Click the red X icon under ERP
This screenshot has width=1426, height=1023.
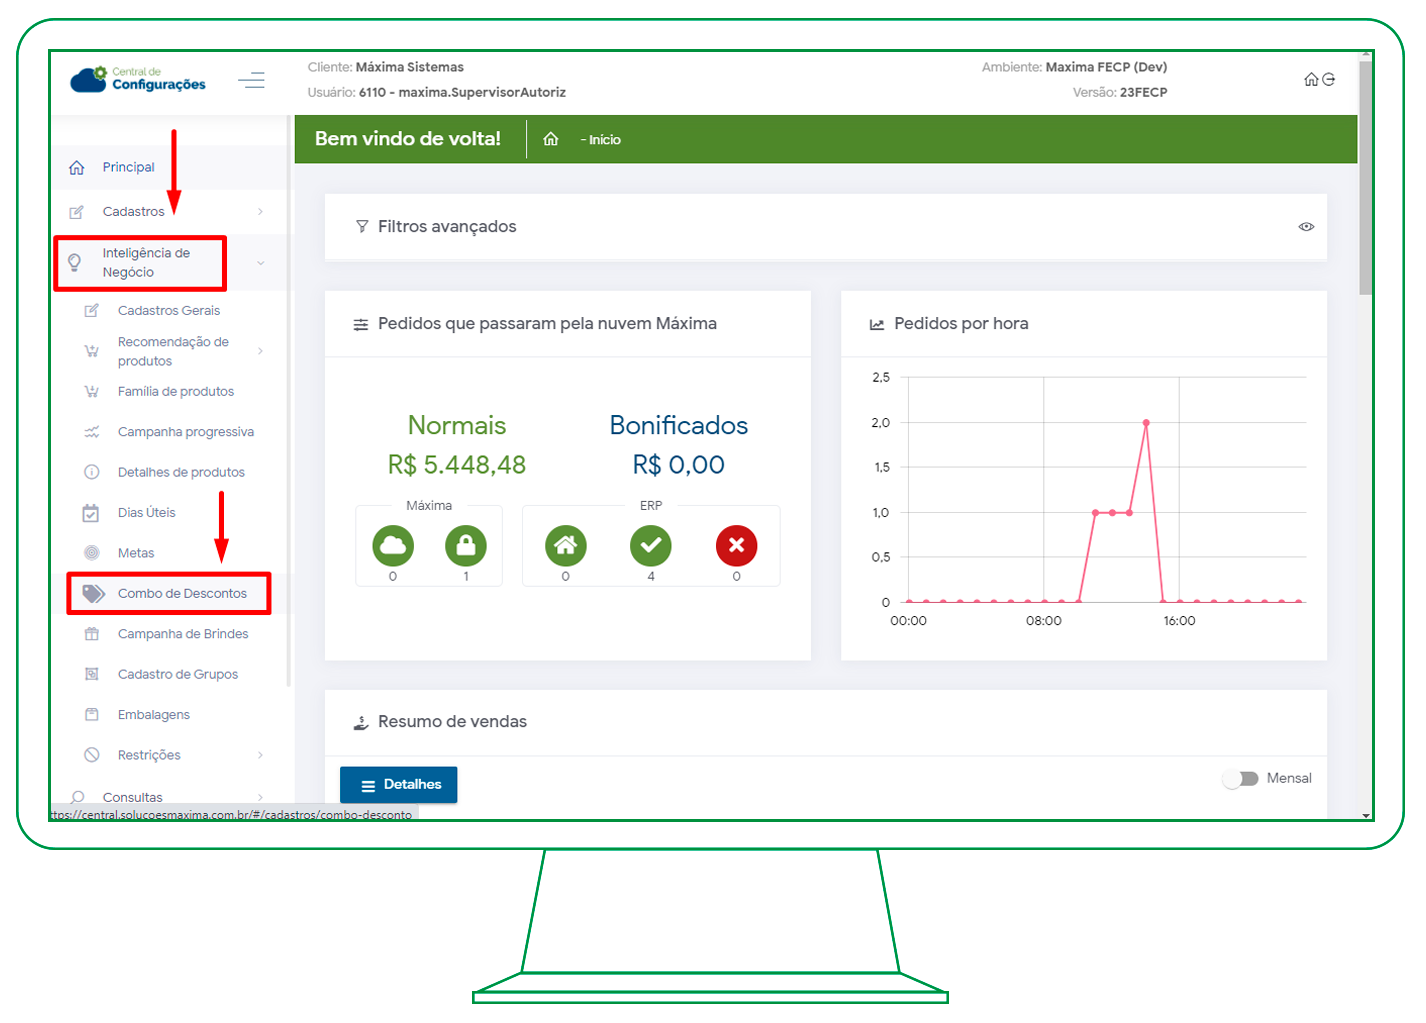(736, 546)
